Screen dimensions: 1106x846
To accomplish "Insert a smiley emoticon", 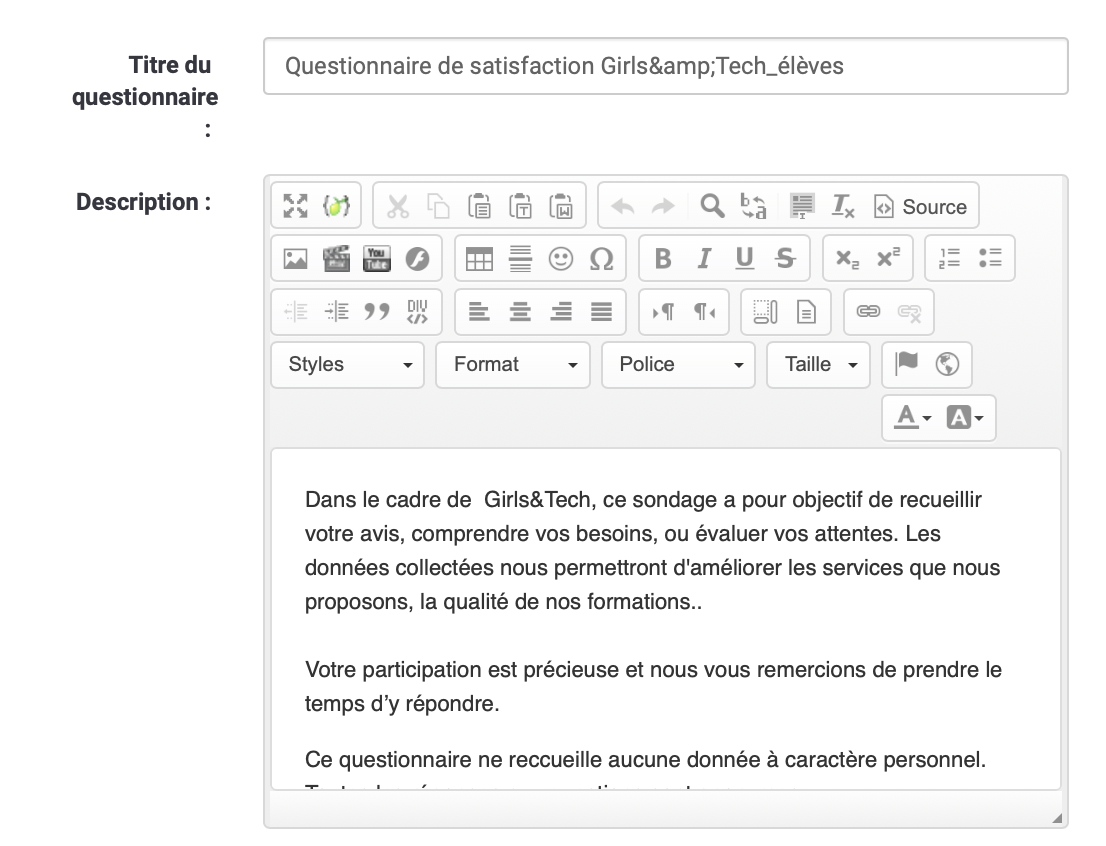I will [x=561, y=259].
